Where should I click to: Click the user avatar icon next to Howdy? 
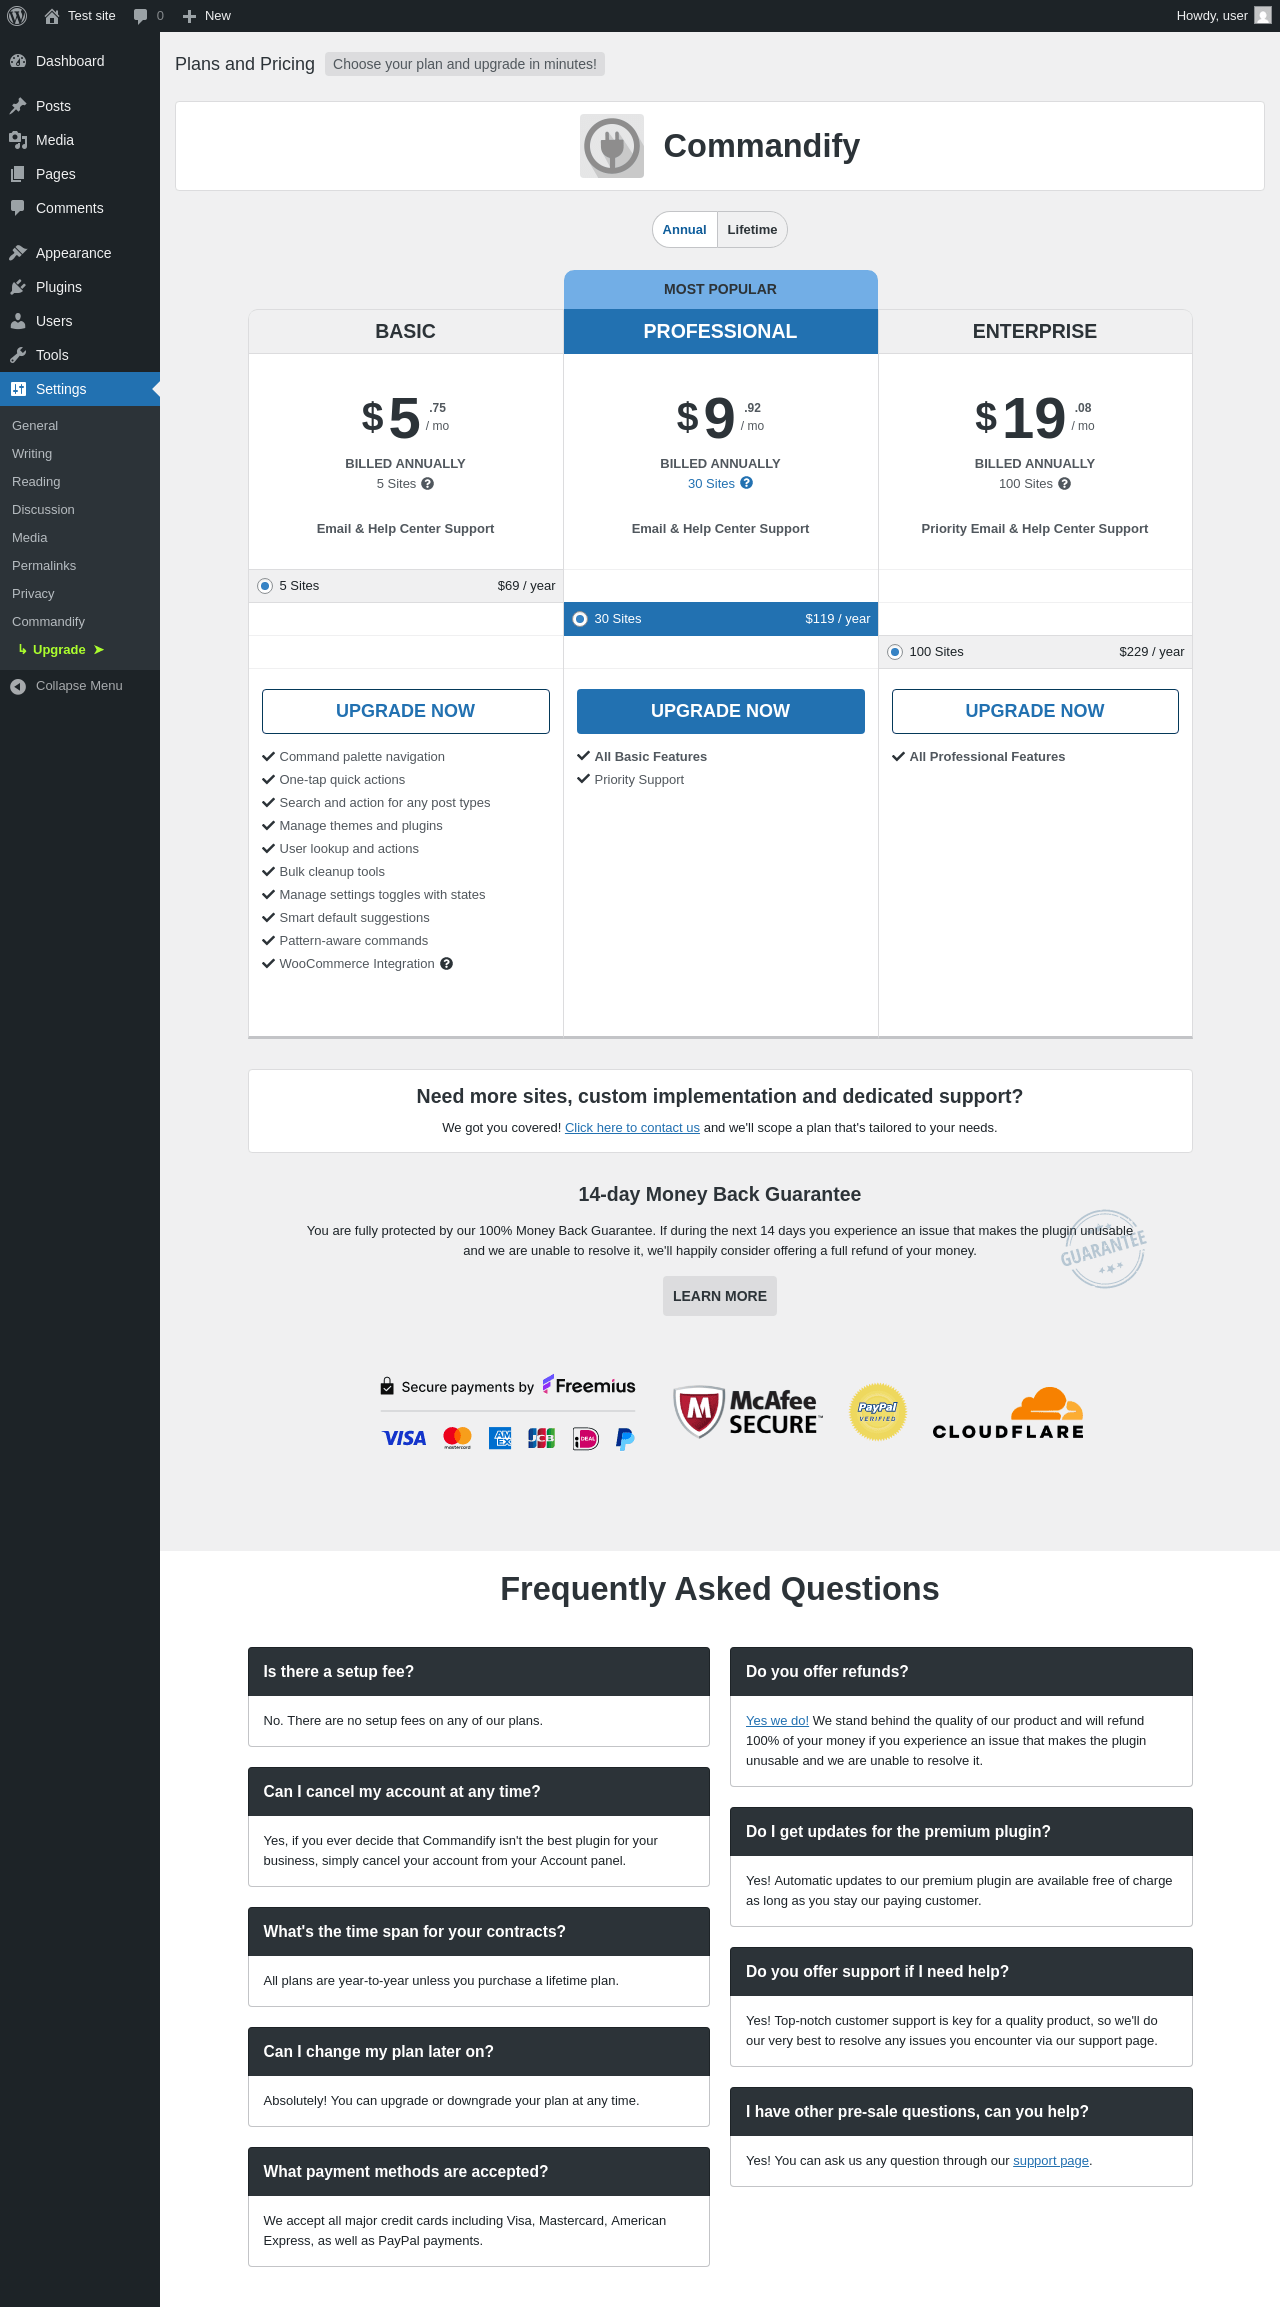[x=1263, y=16]
